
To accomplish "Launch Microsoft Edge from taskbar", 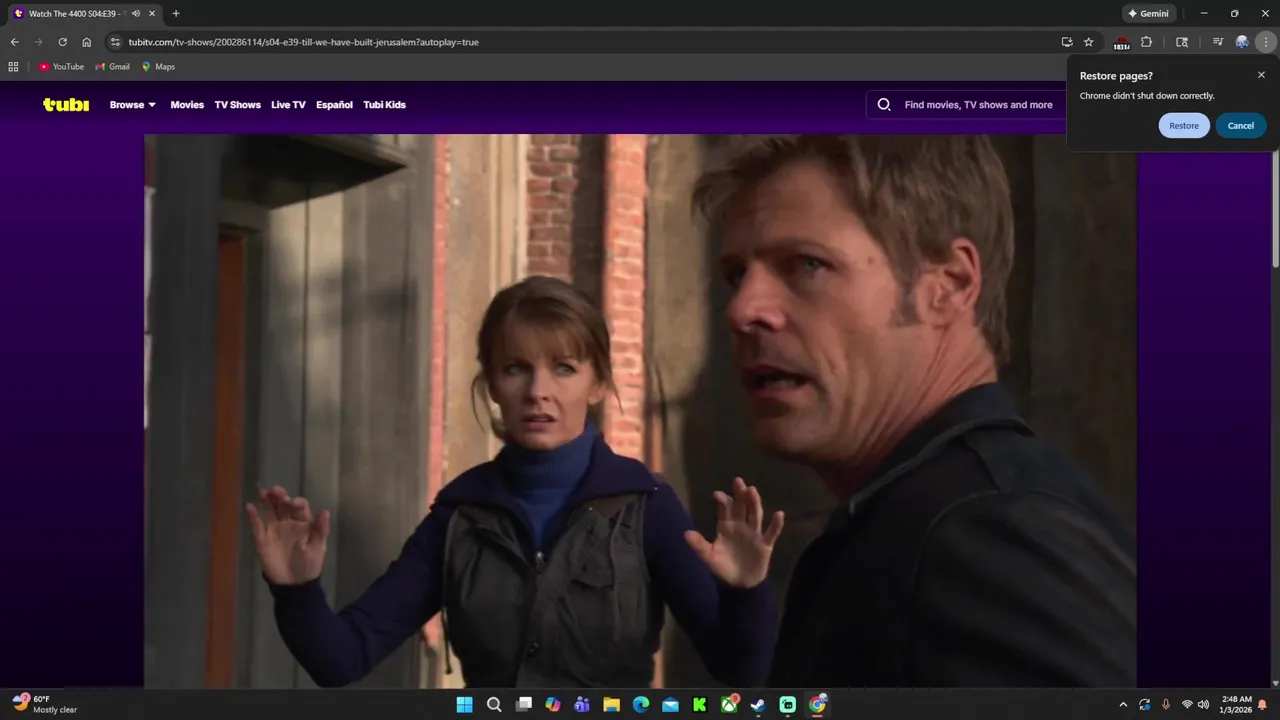I will tap(641, 704).
